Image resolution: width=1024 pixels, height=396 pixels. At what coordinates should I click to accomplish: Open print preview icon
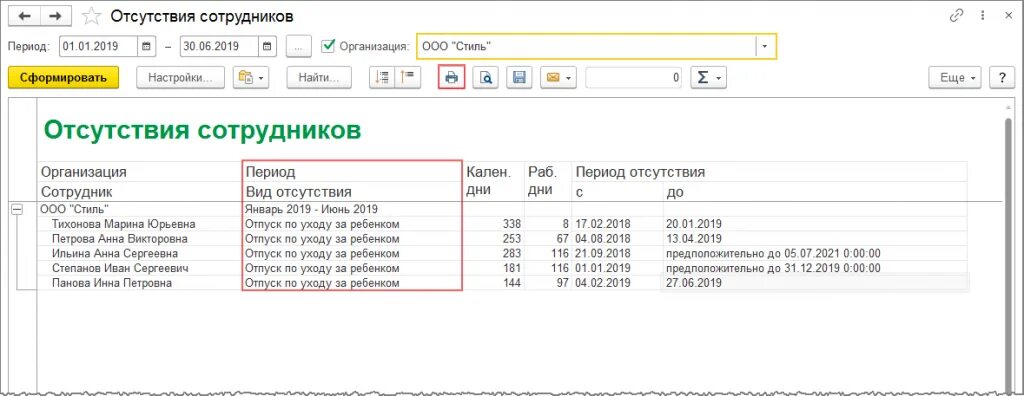pyautogui.click(x=486, y=78)
